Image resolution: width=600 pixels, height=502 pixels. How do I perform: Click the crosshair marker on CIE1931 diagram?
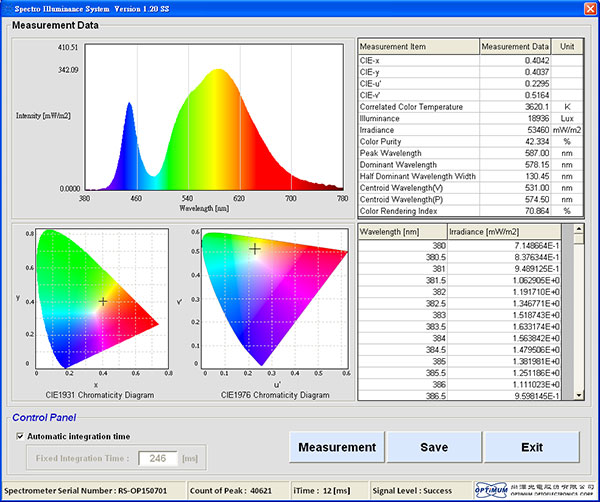coord(103,302)
